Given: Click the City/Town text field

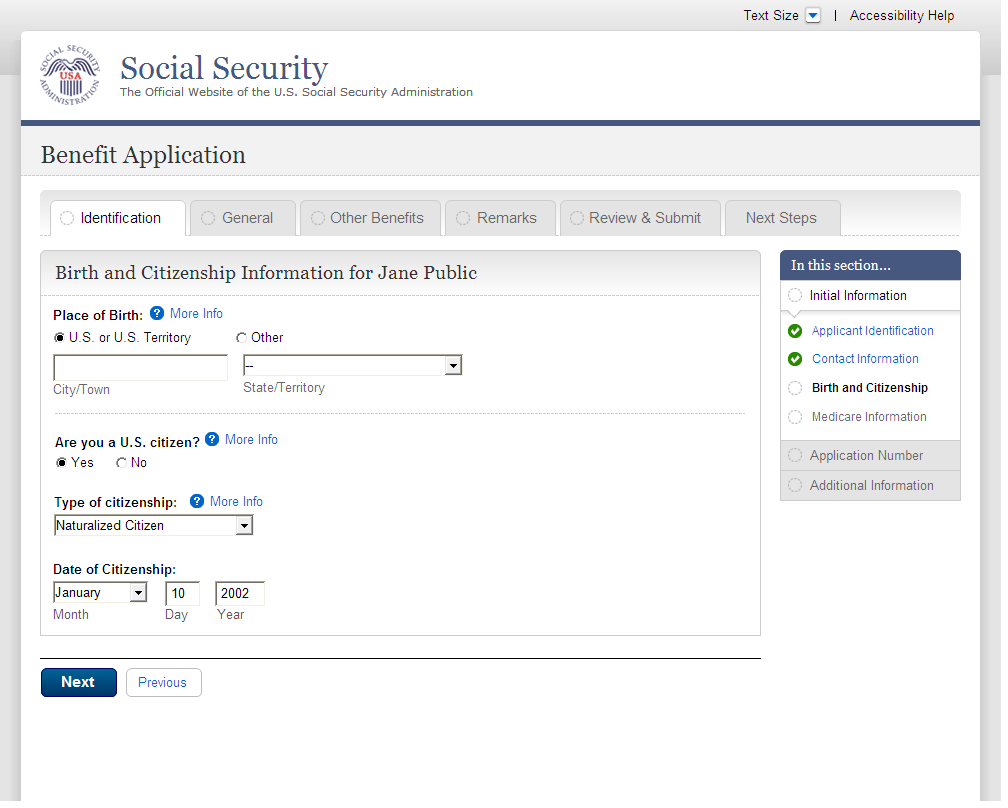Looking at the screenshot, I should [x=140, y=368].
